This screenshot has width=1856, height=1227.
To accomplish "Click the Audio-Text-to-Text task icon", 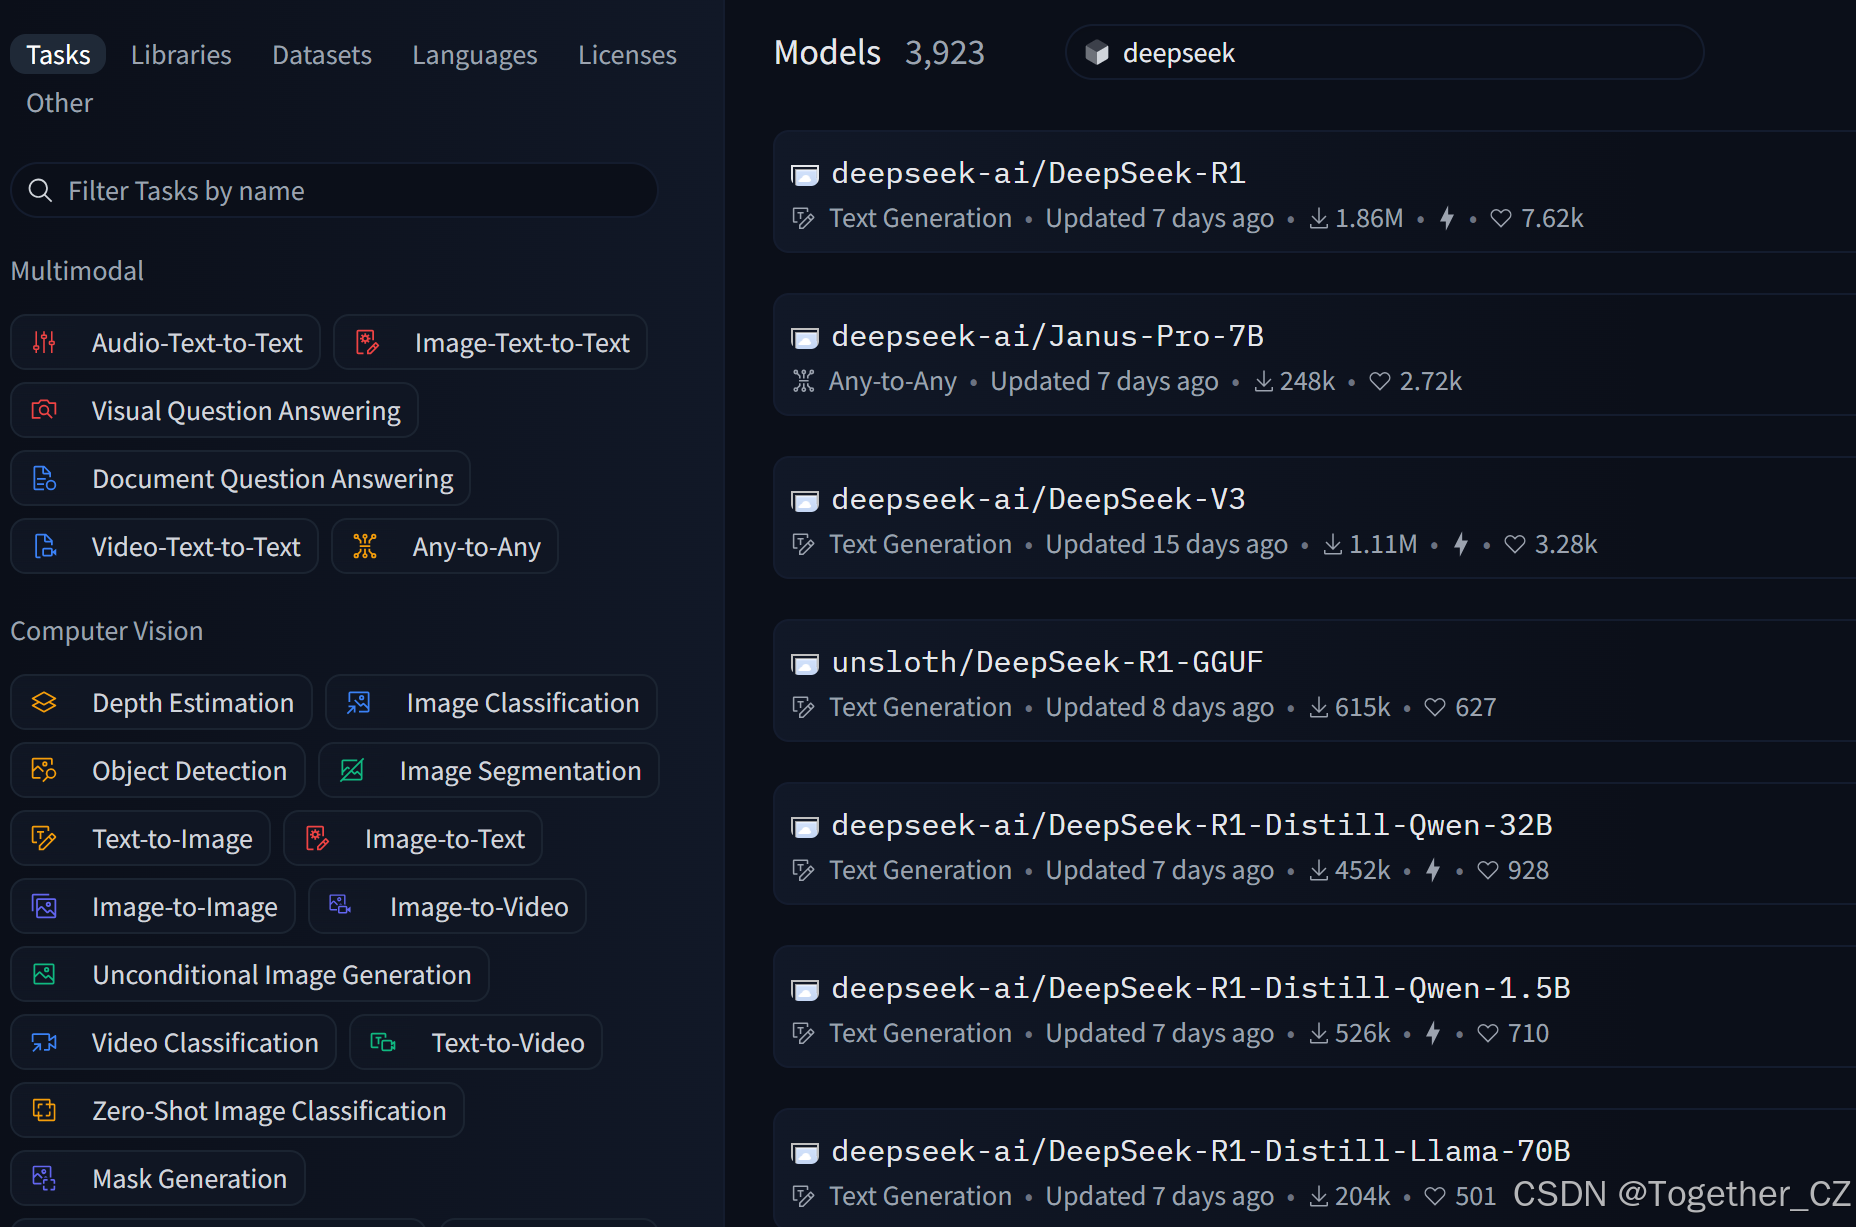I will 44,343.
